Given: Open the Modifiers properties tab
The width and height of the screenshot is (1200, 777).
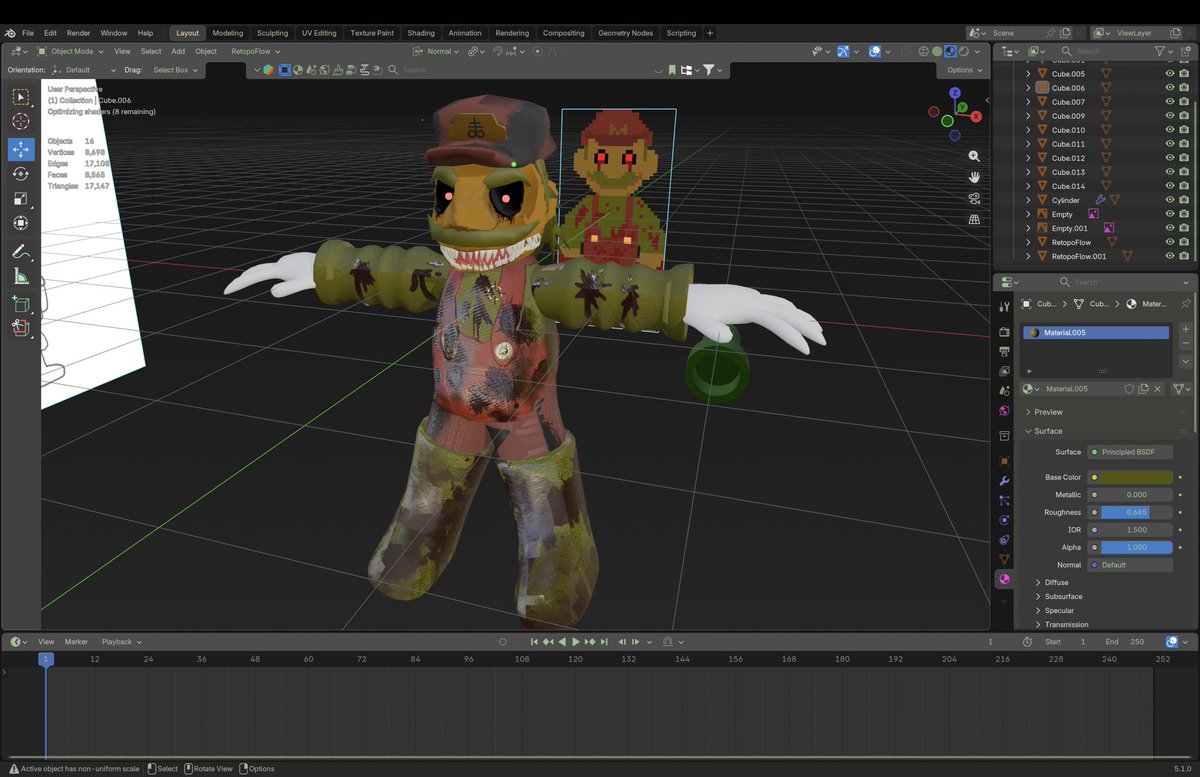Looking at the screenshot, I should pos(1004,481).
